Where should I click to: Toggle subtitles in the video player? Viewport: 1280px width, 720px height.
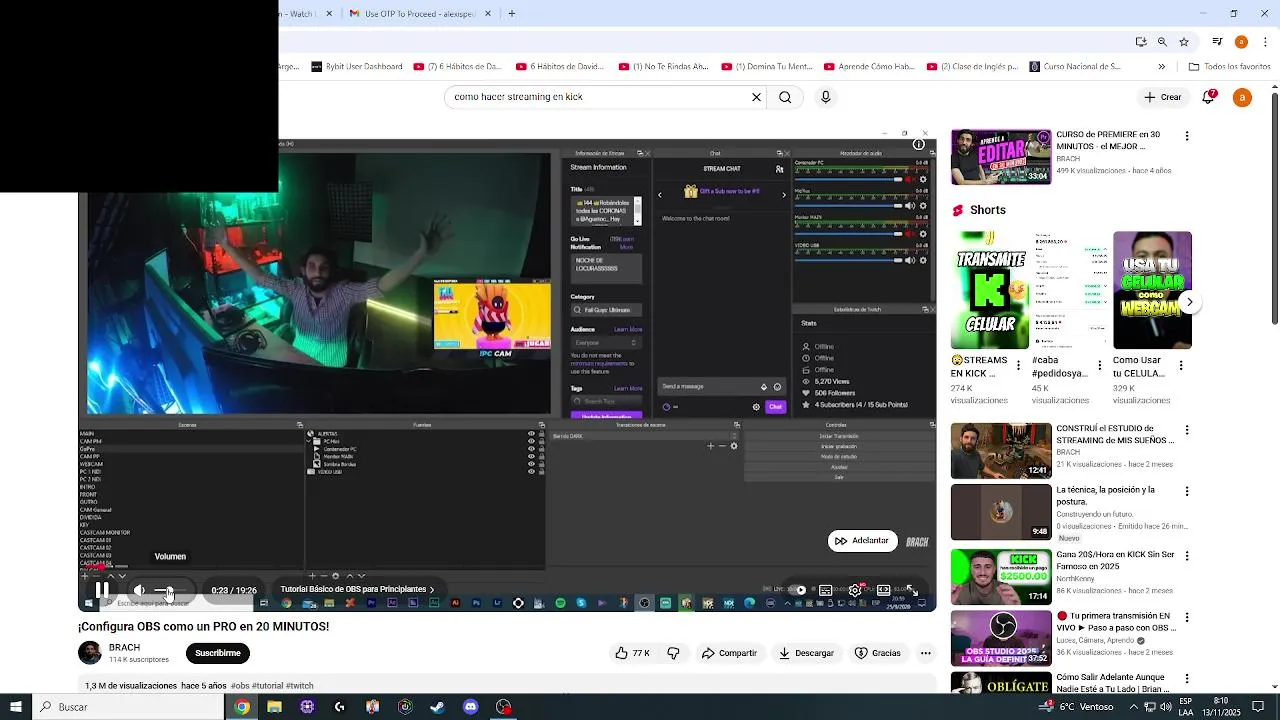pyautogui.click(x=826, y=590)
